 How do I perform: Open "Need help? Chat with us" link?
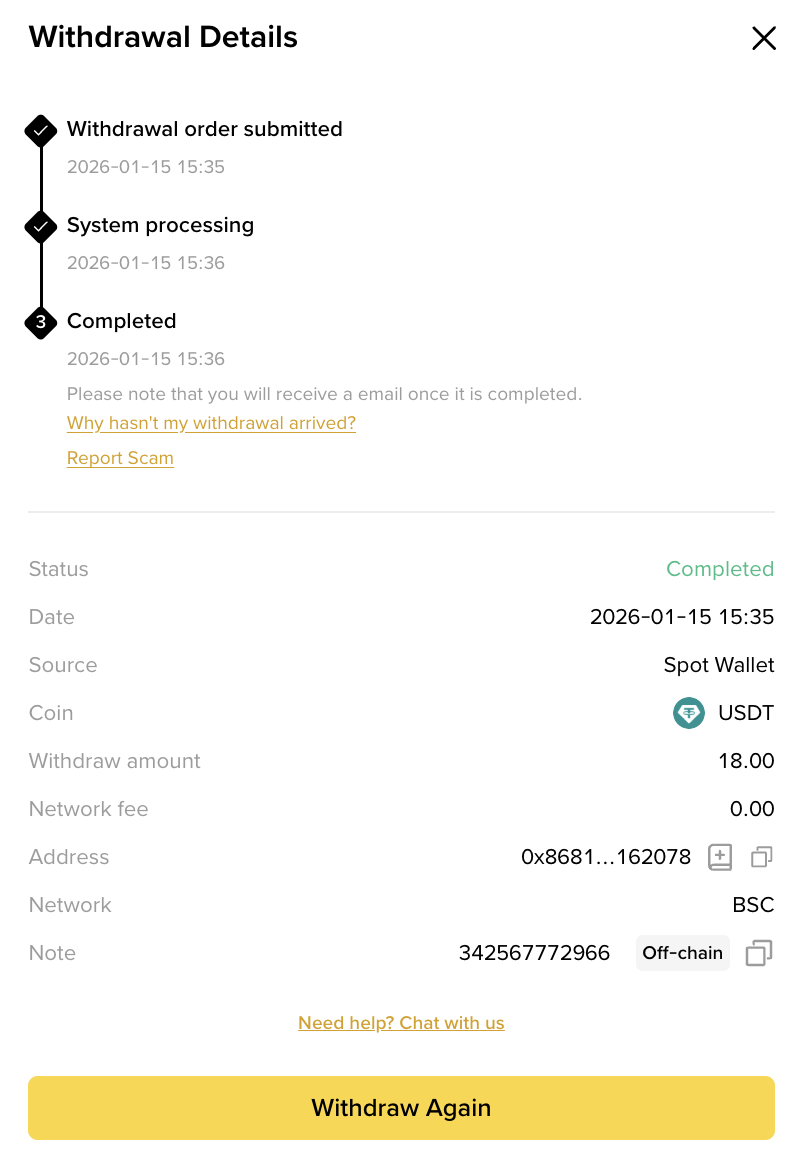[x=401, y=1023]
